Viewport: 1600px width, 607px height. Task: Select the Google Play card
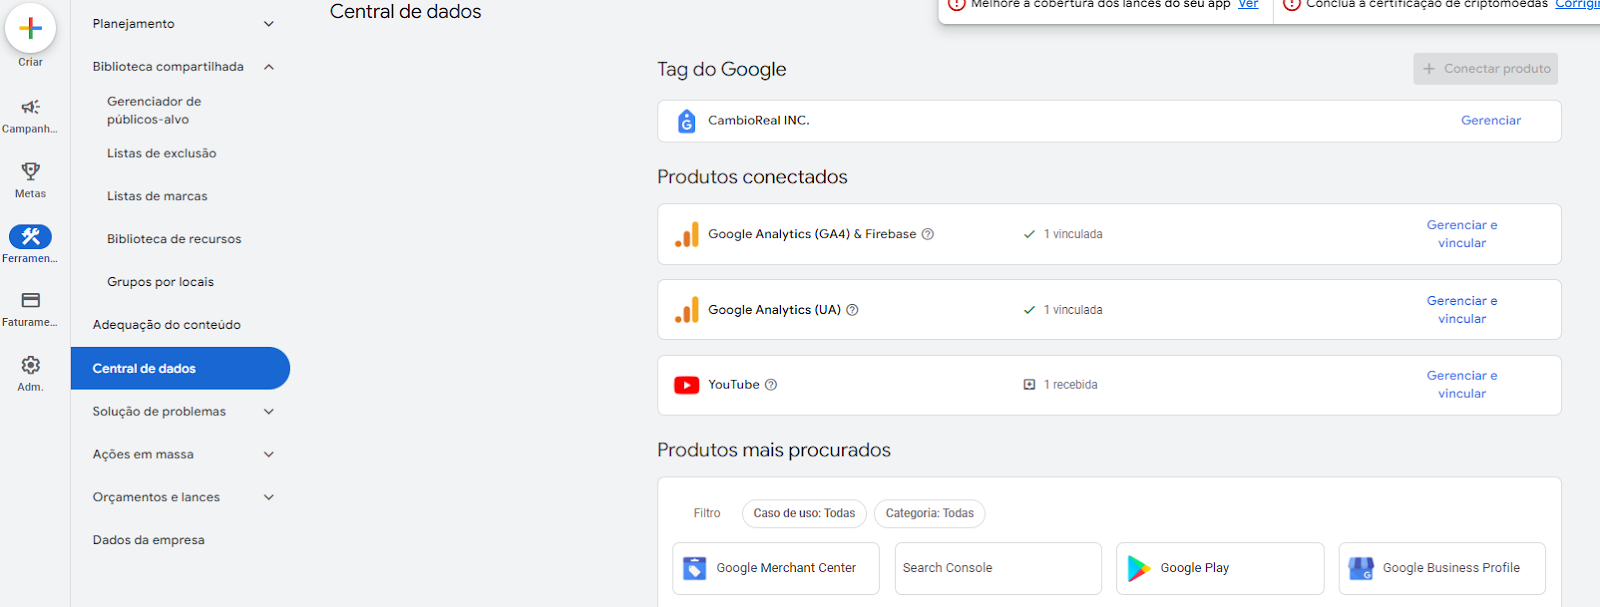pos(1220,568)
